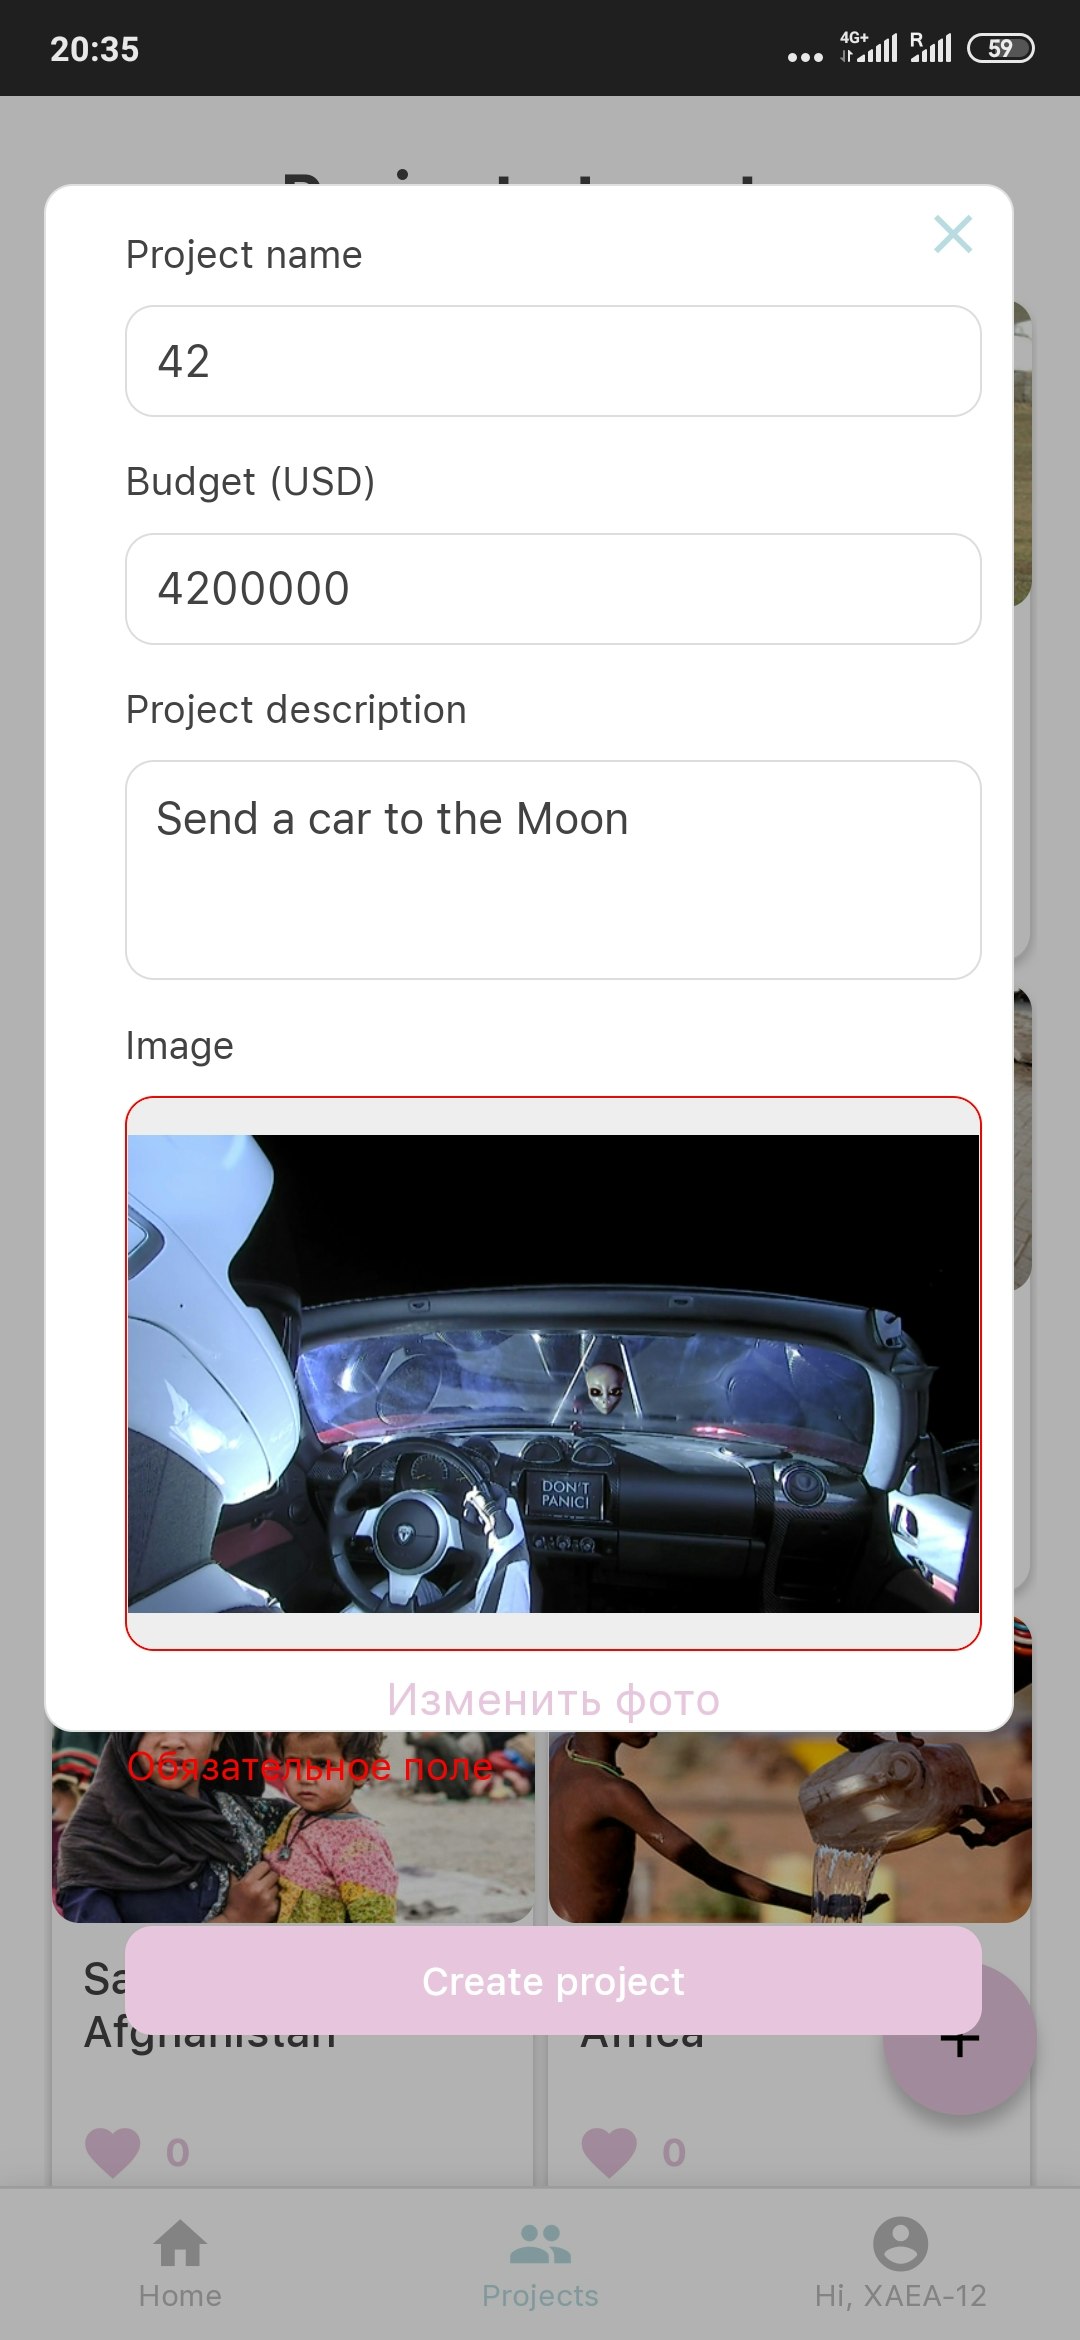Tap the Изменить фото link
This screenshot has height=2340, width=1080.
553,1700
